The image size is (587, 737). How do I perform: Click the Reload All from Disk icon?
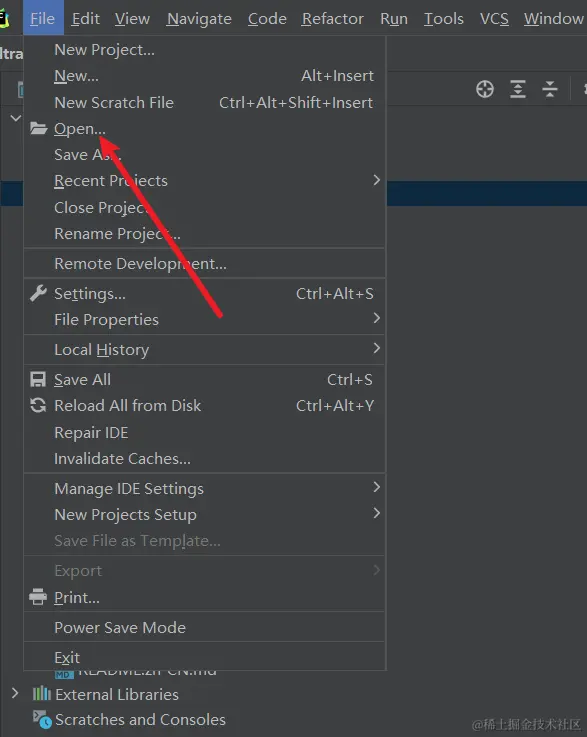[38, 405]
